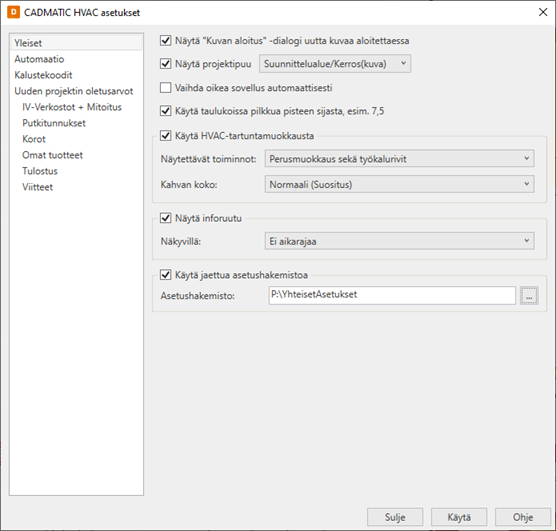
Task: Toggle Käytä jaettua asetushakemistoa checkbox
Action: pyautogui.click(x=166, y=275)
